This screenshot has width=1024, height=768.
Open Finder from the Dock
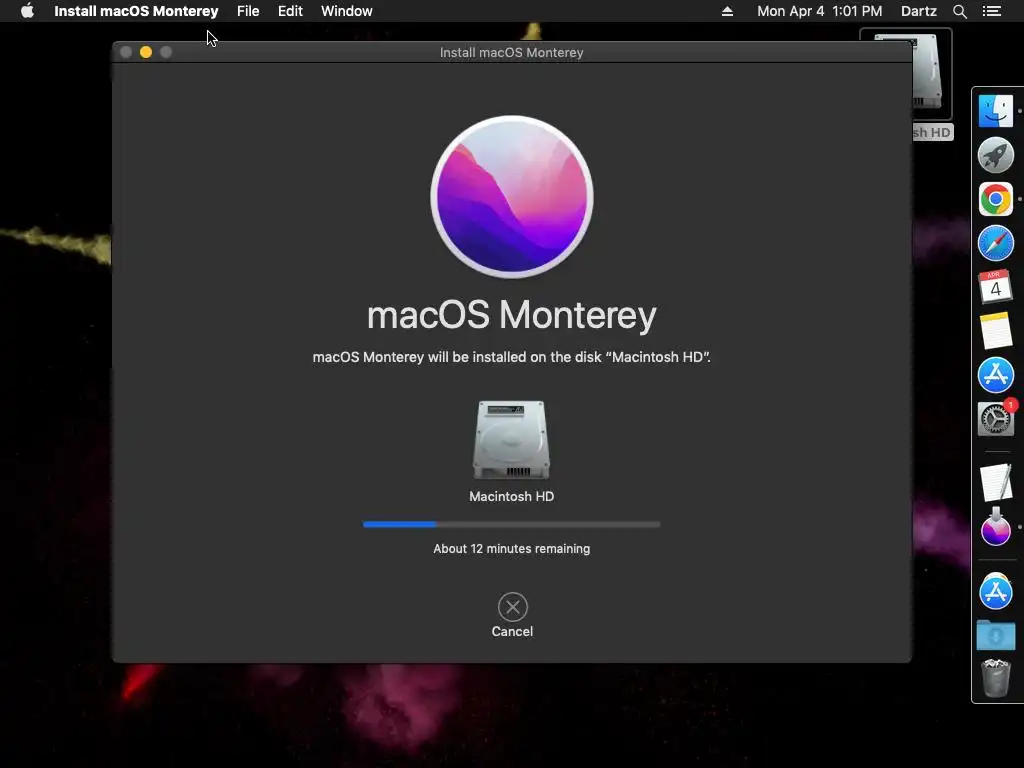point(995,111)
